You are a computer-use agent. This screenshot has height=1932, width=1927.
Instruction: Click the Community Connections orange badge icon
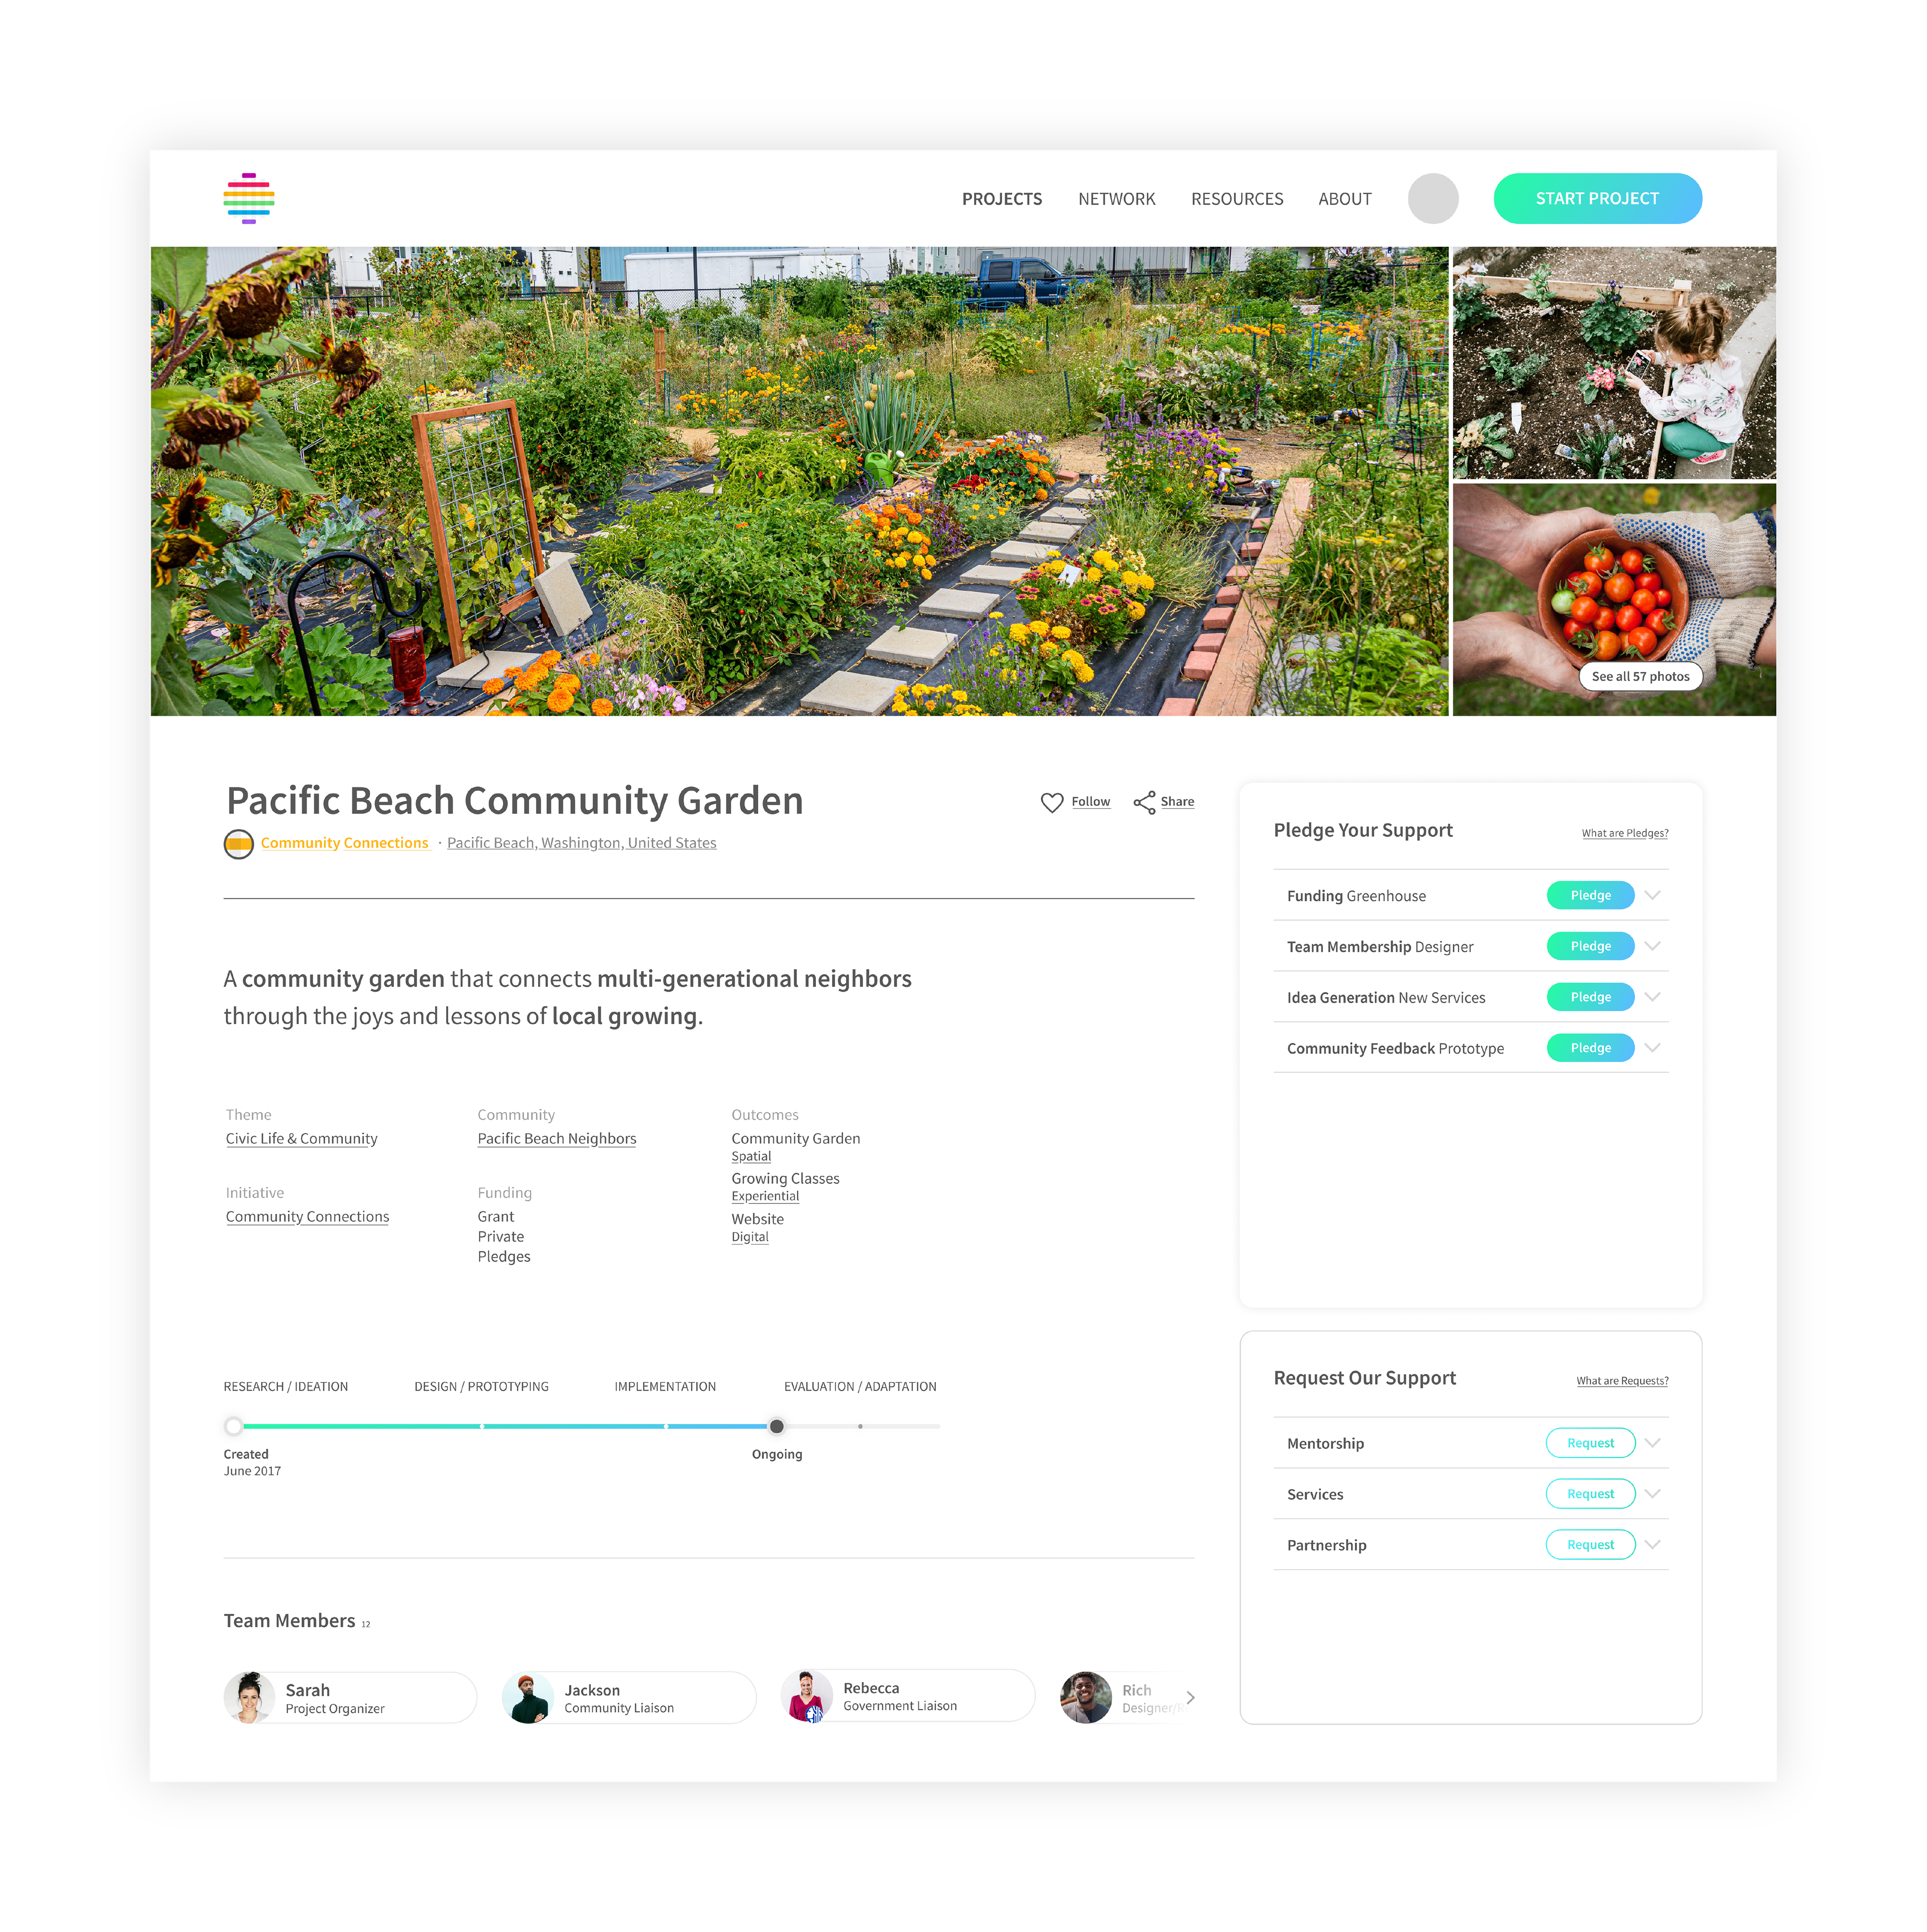[x=238, y=843]
